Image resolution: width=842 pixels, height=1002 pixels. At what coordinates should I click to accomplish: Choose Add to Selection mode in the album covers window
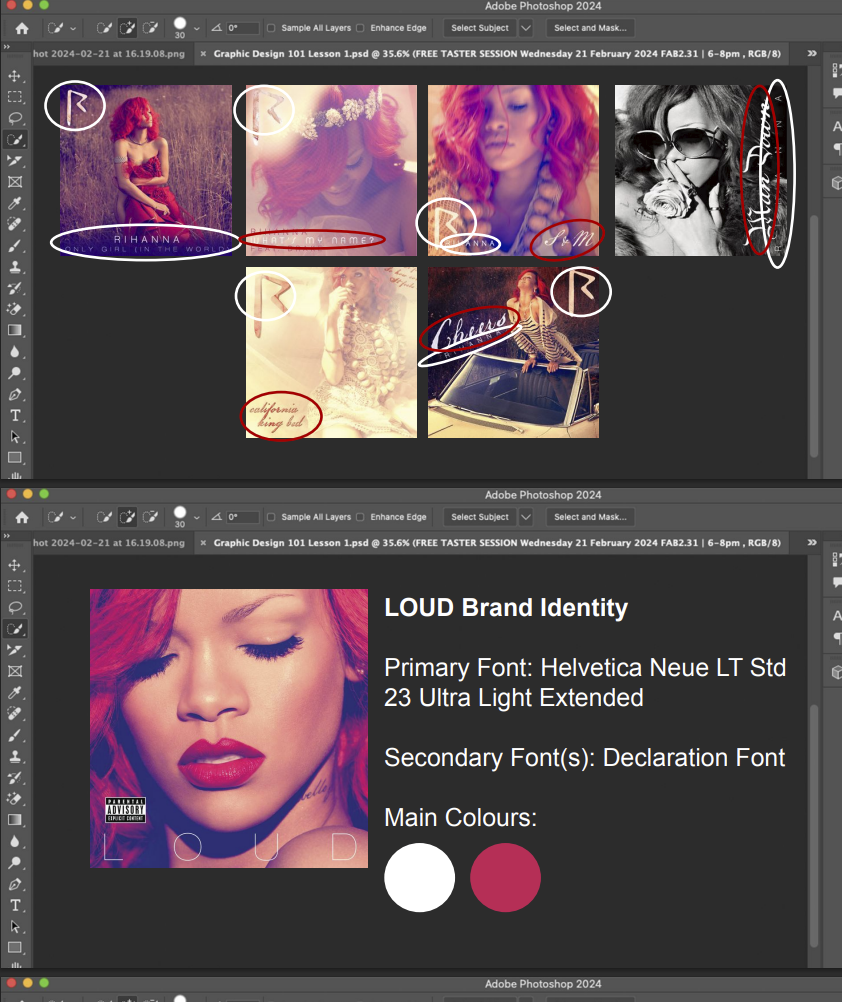point(127,28)
